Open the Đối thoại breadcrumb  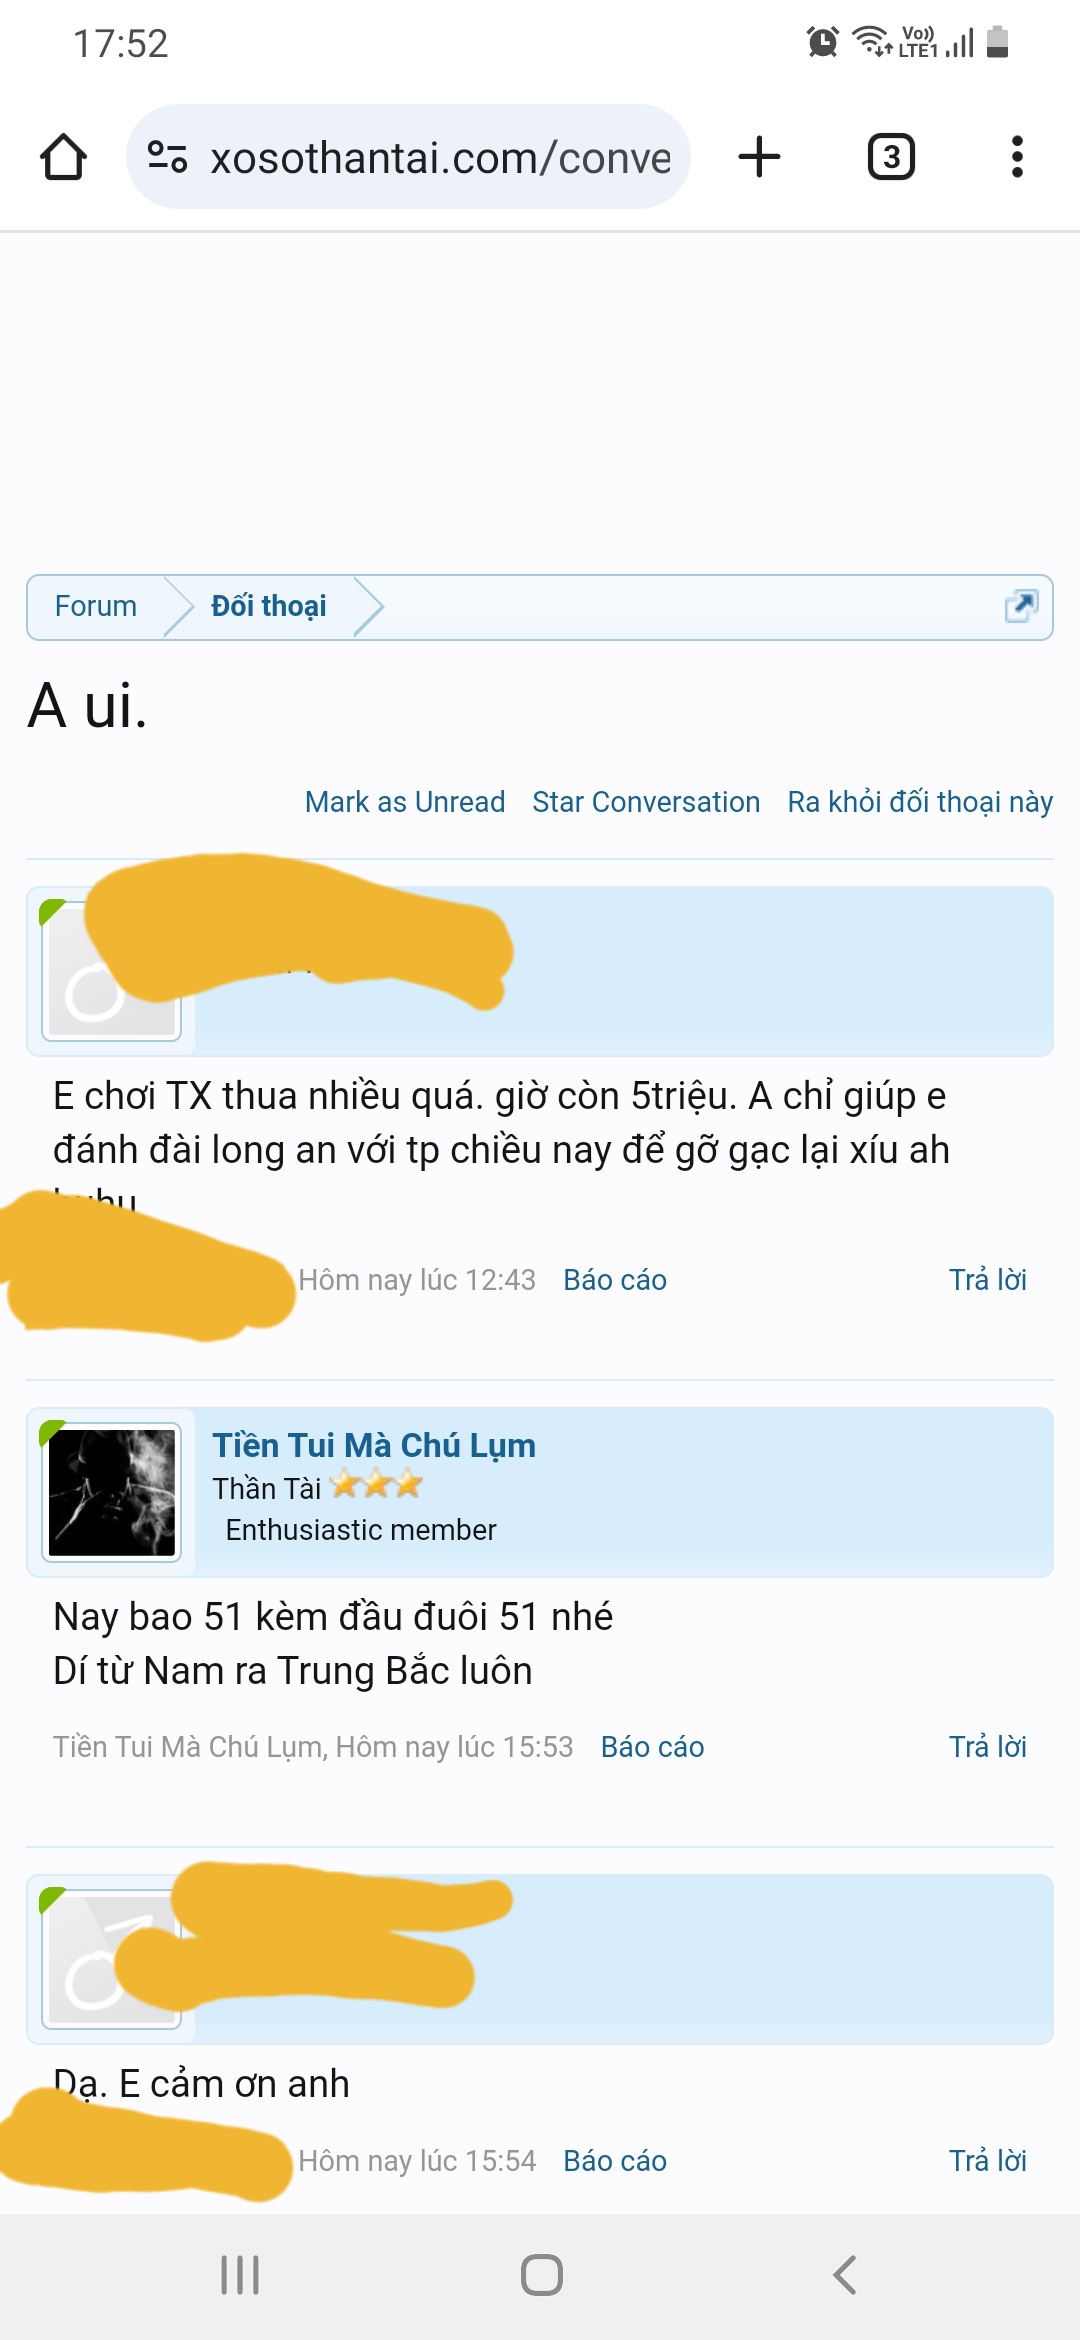point(269,606)
